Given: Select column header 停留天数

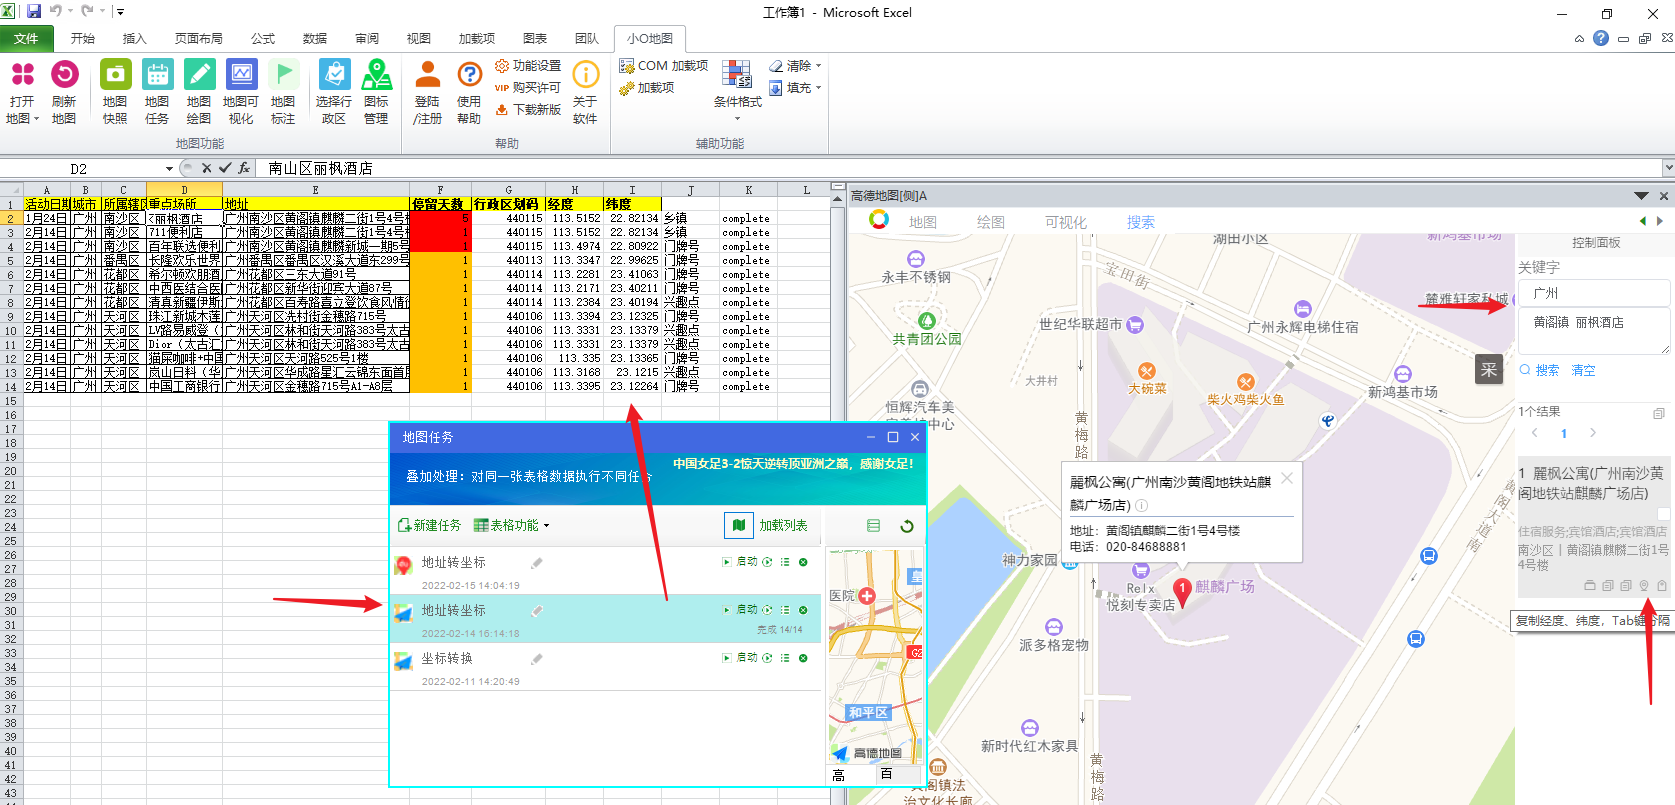Looking at the screenshot, I should pos(440,204).
